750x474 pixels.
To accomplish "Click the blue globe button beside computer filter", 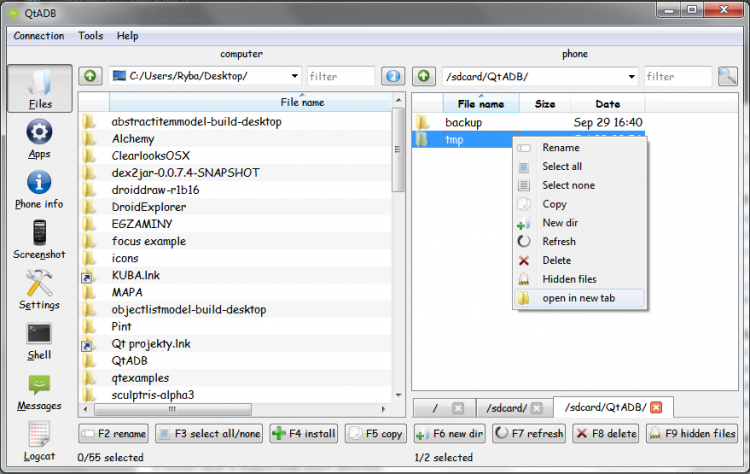I will click(x=393, y=76).
